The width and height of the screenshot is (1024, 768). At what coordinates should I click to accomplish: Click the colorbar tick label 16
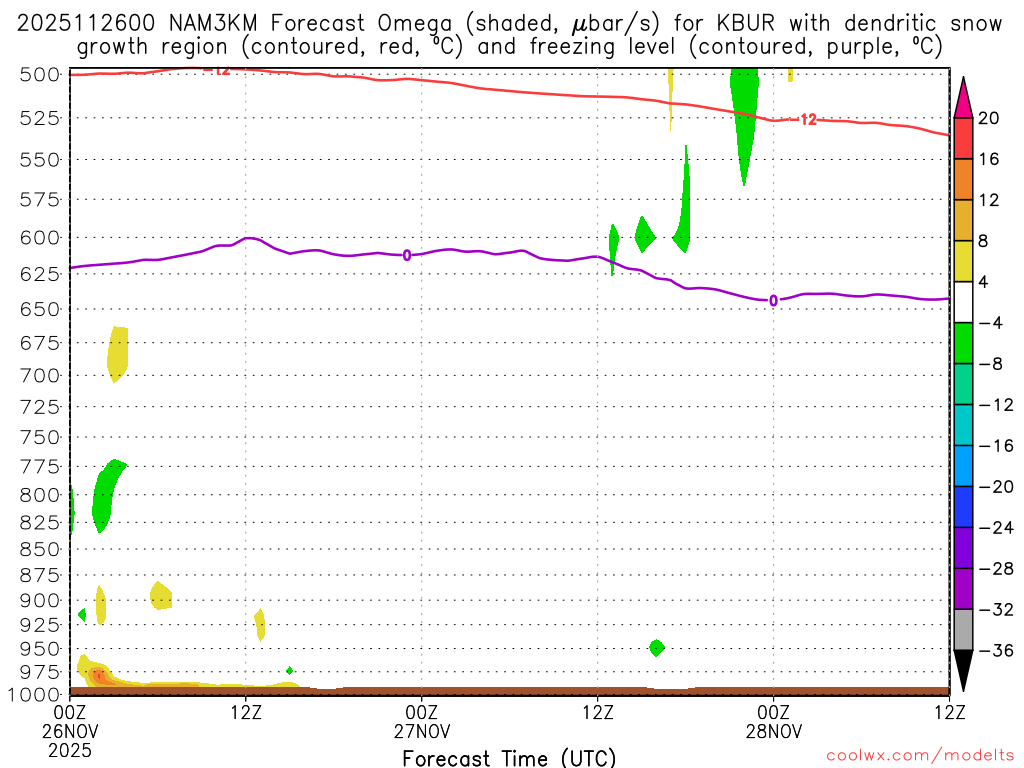point(989,159)
